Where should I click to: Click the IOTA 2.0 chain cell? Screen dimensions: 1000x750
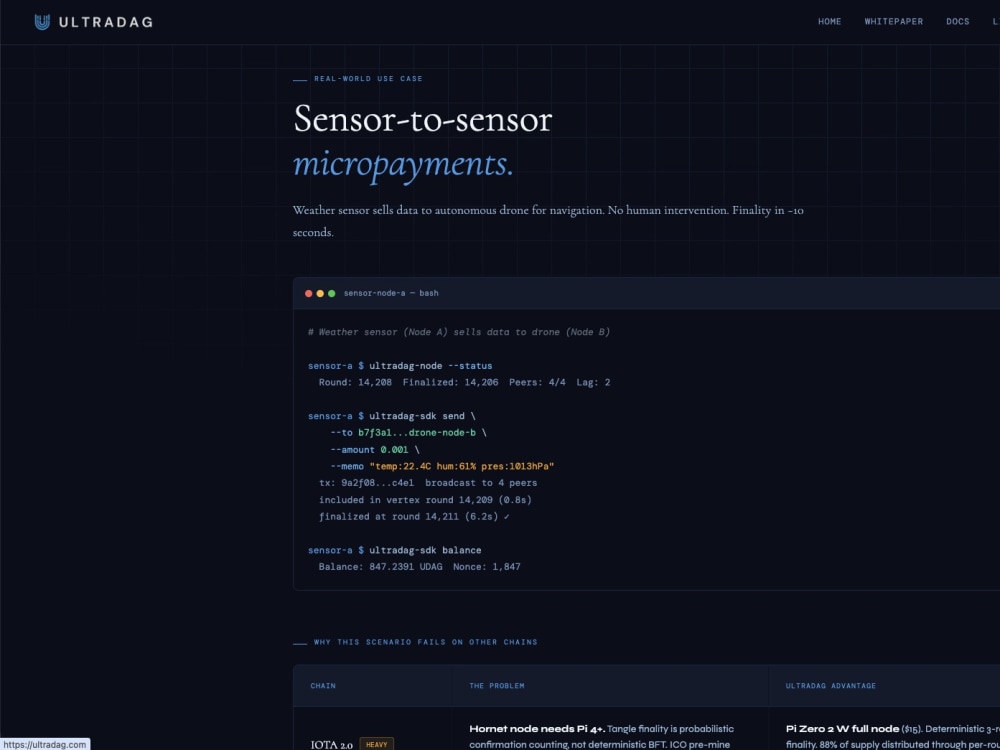(x=332, y=744)
